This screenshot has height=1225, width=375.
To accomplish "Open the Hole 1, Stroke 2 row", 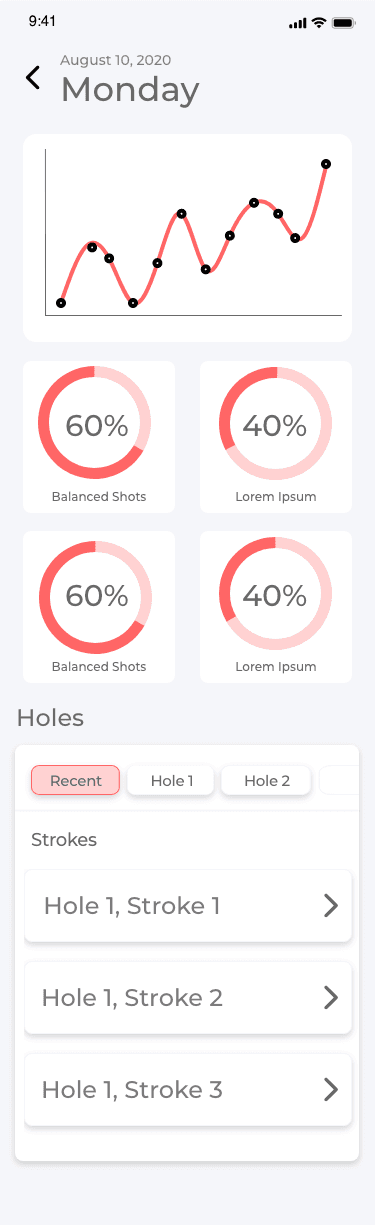I will click(x=188, y=997).
